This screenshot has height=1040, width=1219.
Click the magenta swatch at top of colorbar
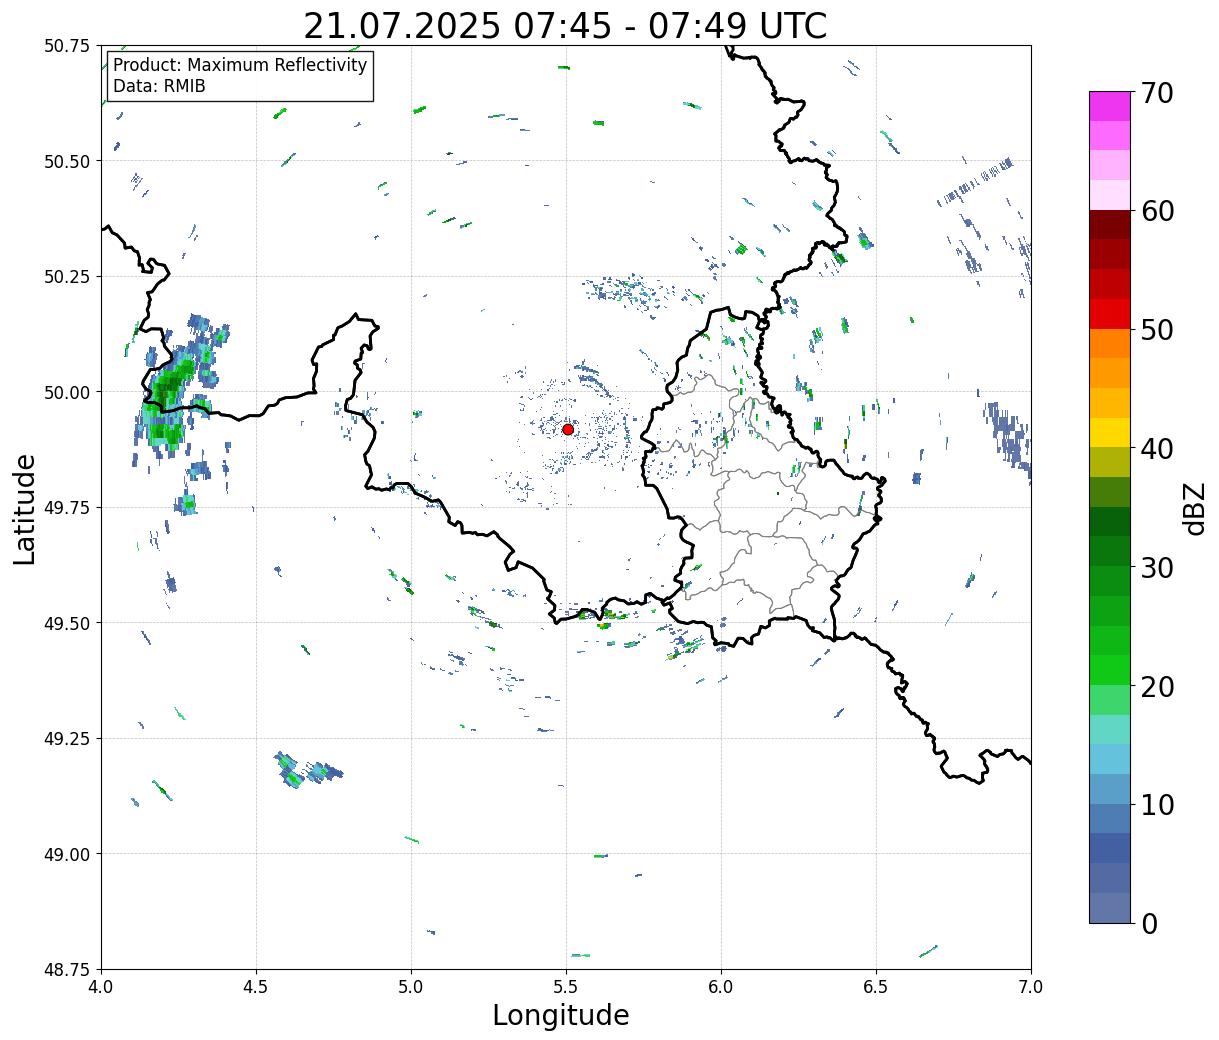[x=1110, y=106]
